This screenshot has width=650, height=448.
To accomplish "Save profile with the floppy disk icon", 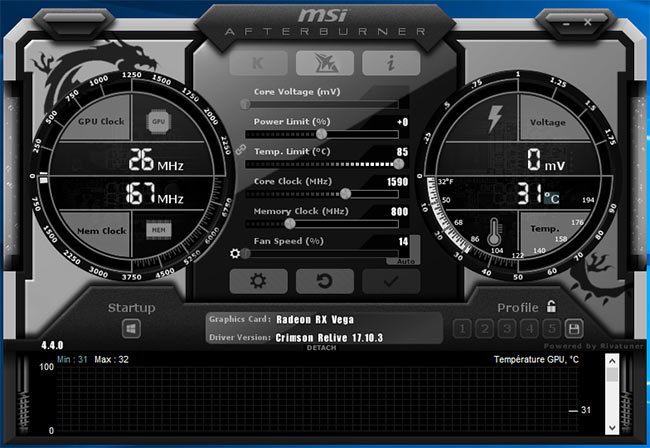I will coord(574,328).
